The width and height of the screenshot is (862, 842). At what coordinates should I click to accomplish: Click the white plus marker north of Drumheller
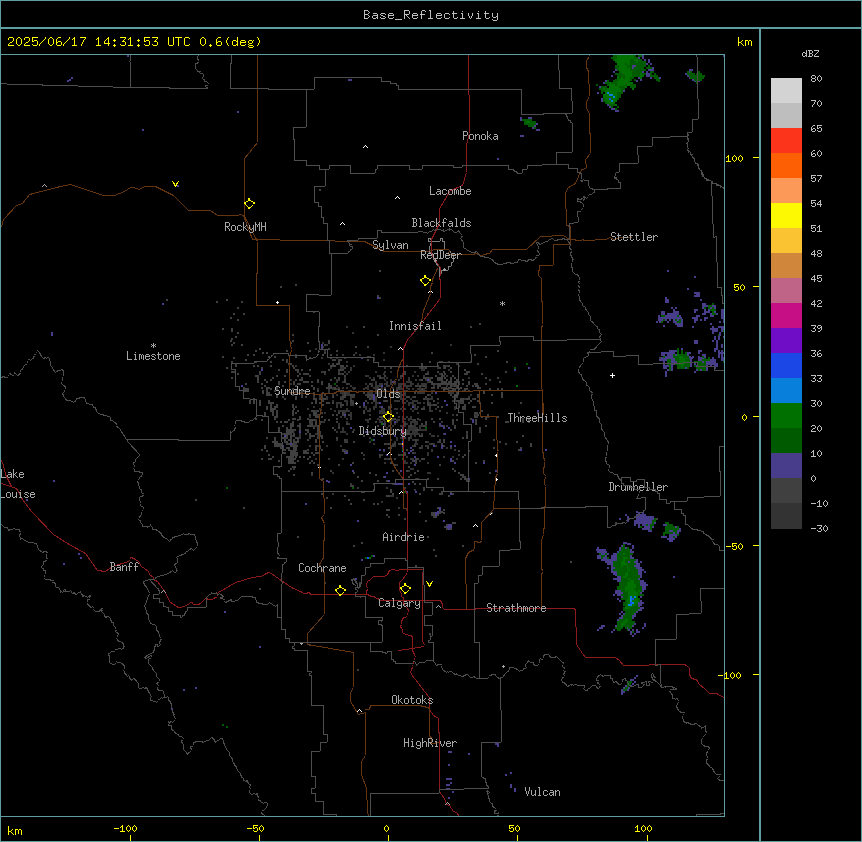612,375
